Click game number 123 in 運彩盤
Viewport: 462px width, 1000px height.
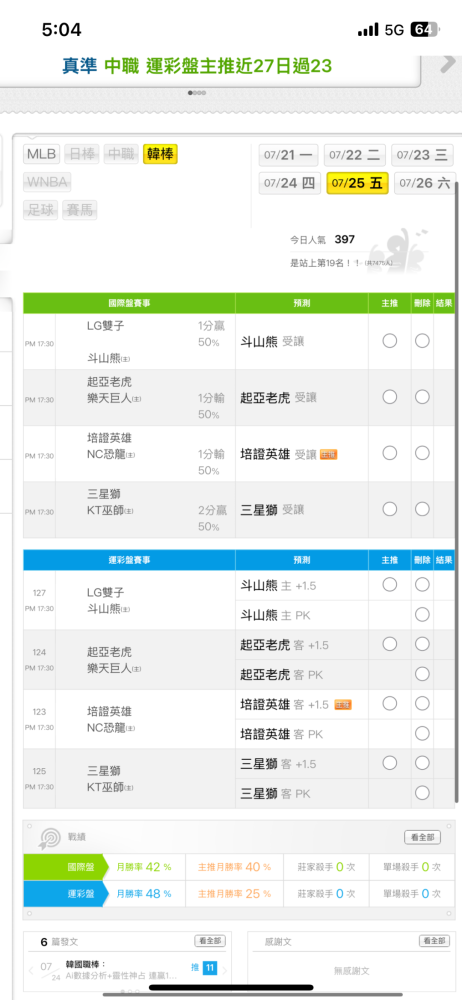pyautogui.click(x=39, y=711)
